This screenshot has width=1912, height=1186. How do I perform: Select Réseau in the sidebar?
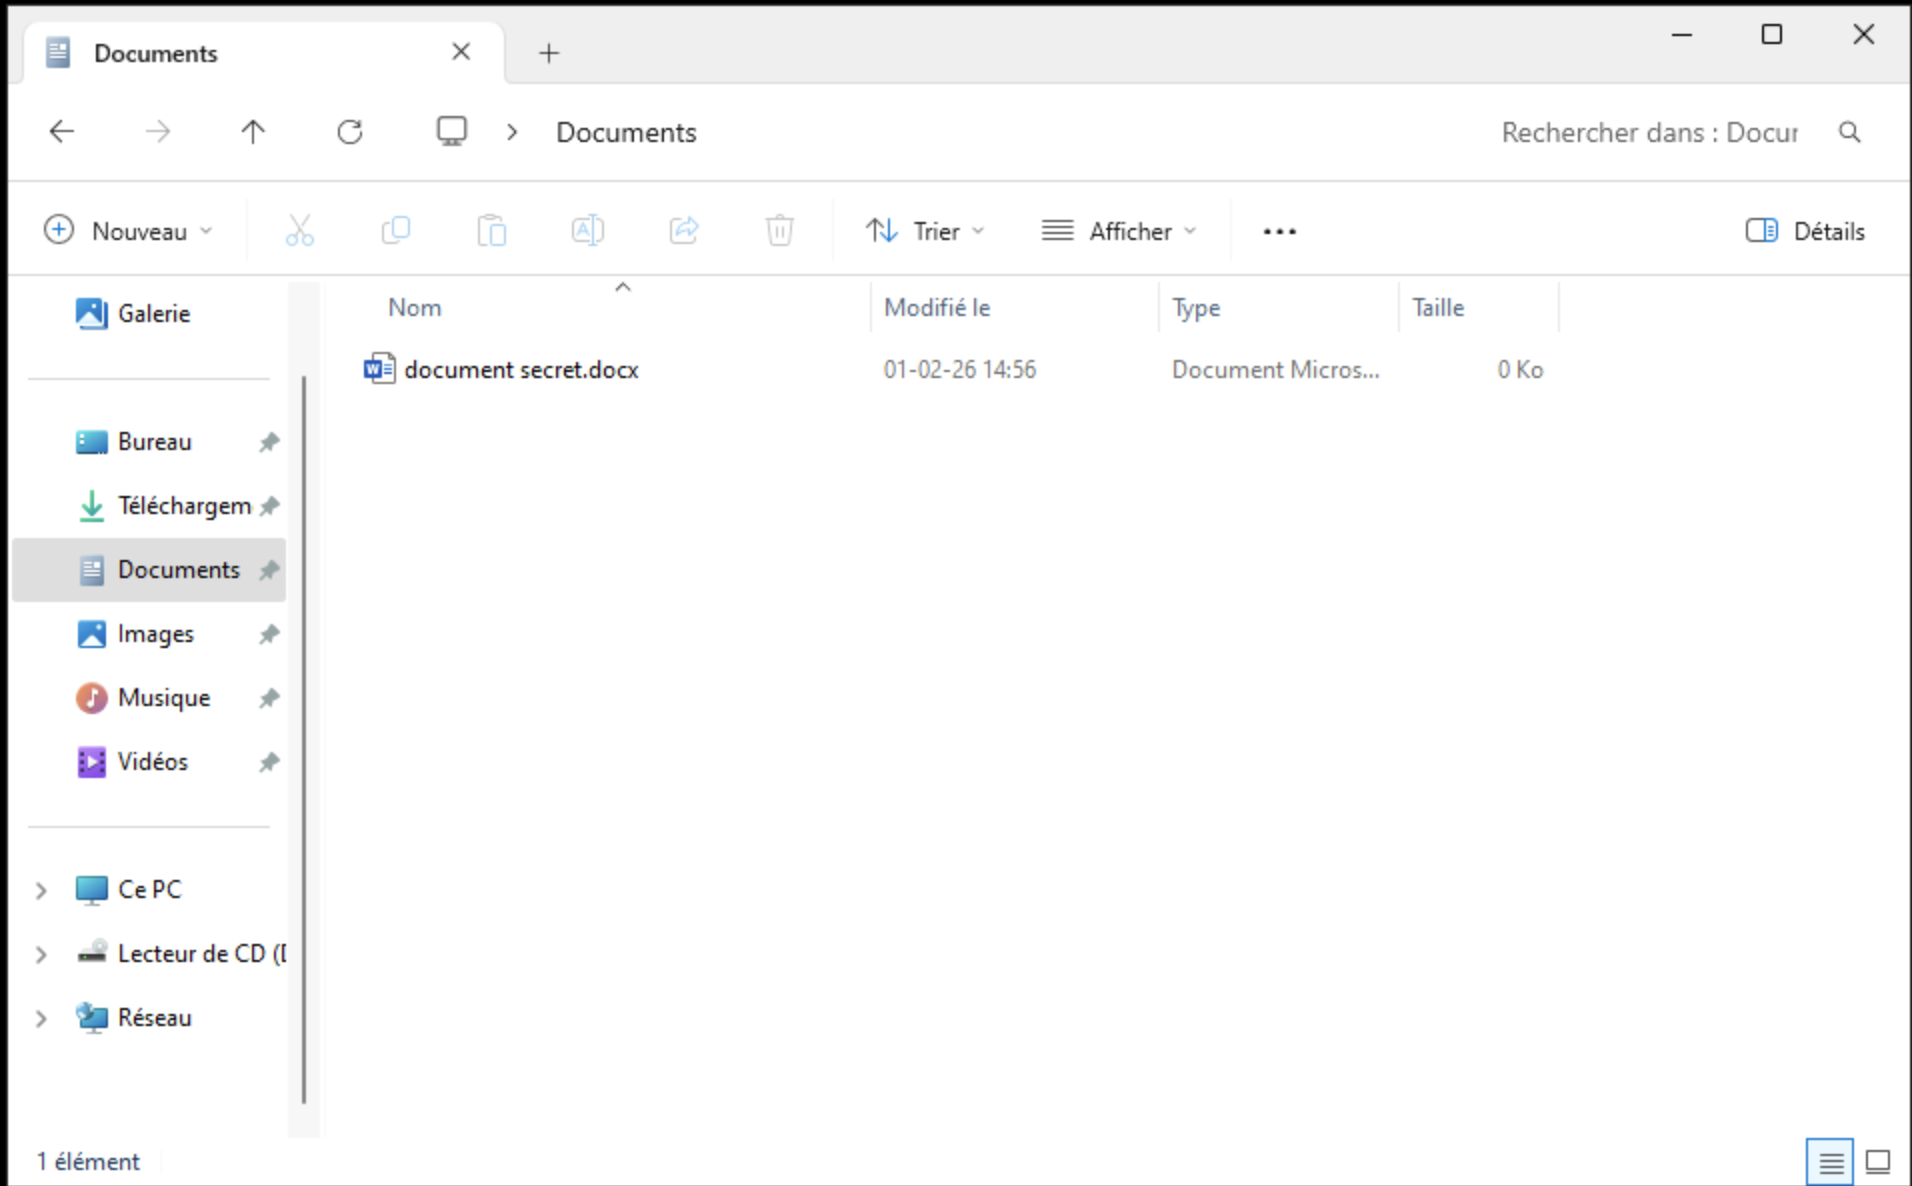click(x=150, y=1018)
